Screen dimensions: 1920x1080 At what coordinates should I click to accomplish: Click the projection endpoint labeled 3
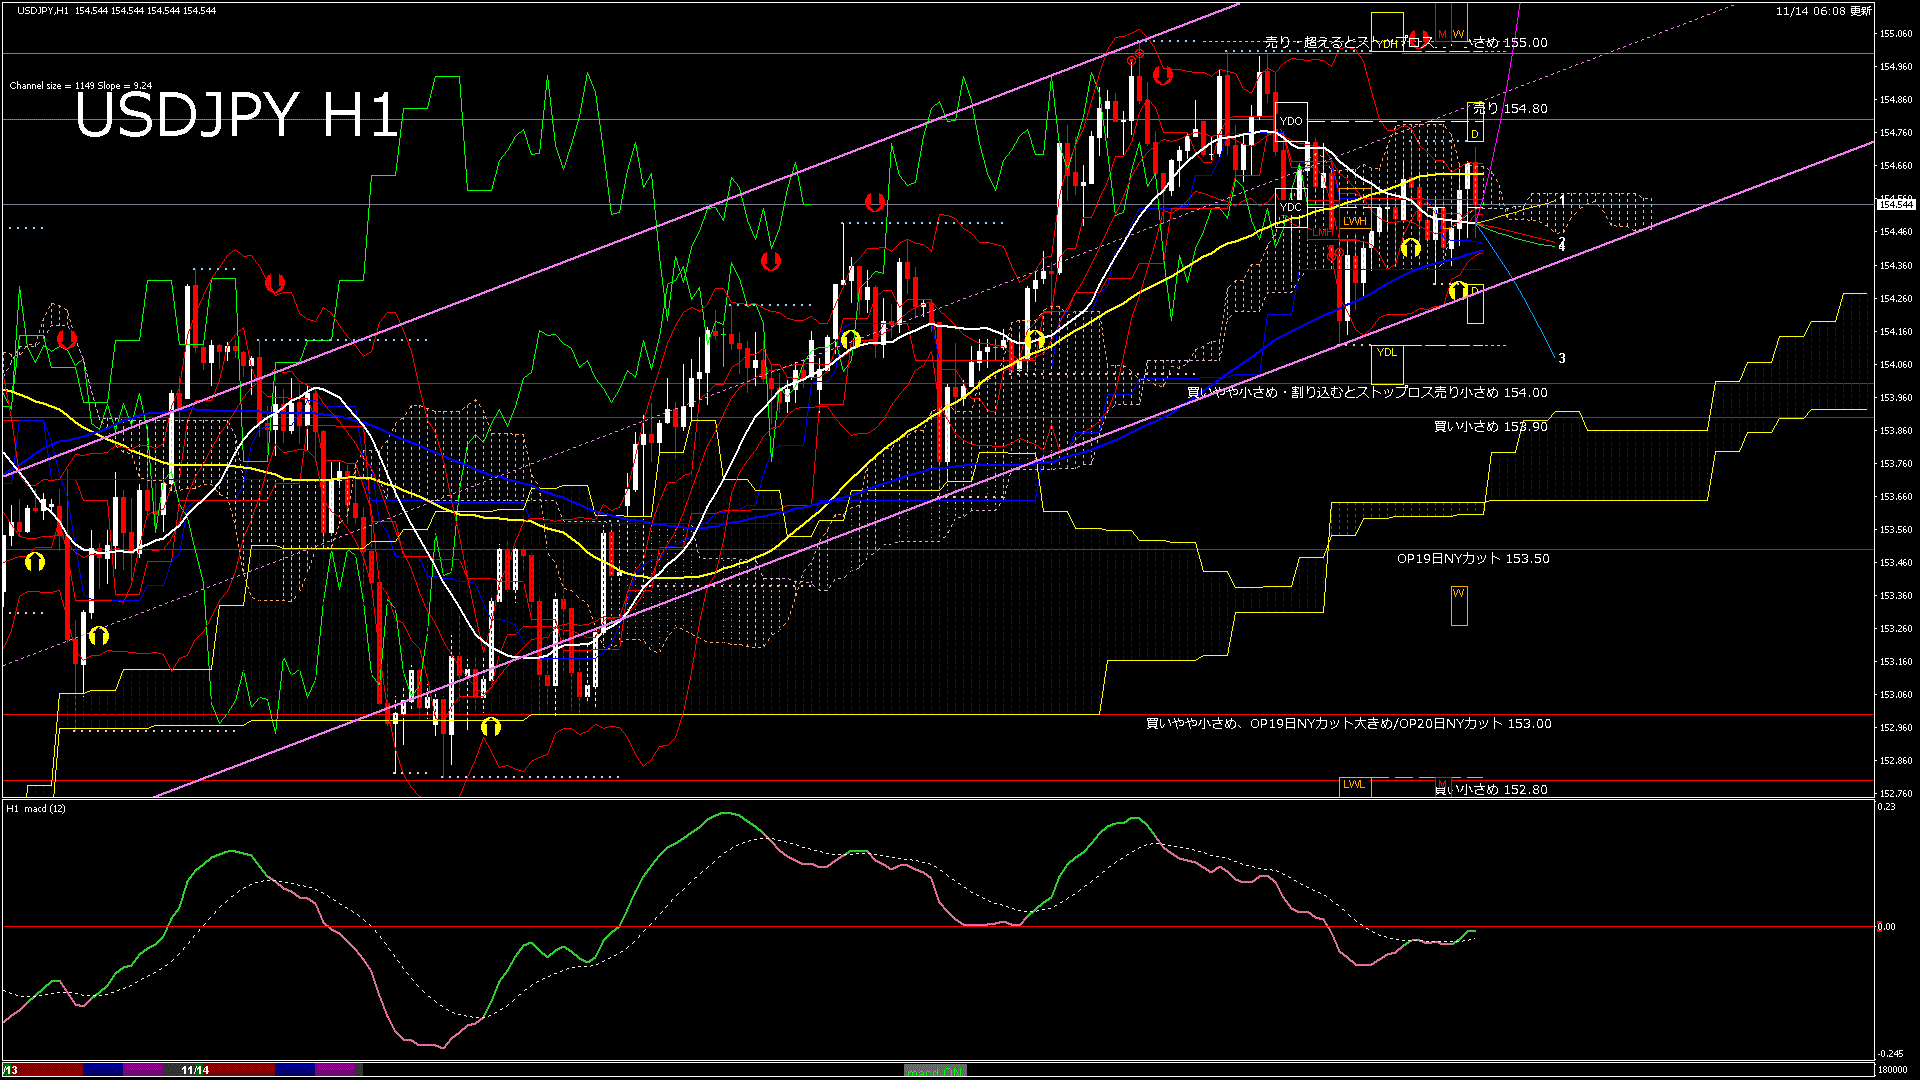tap(1561, 358)
